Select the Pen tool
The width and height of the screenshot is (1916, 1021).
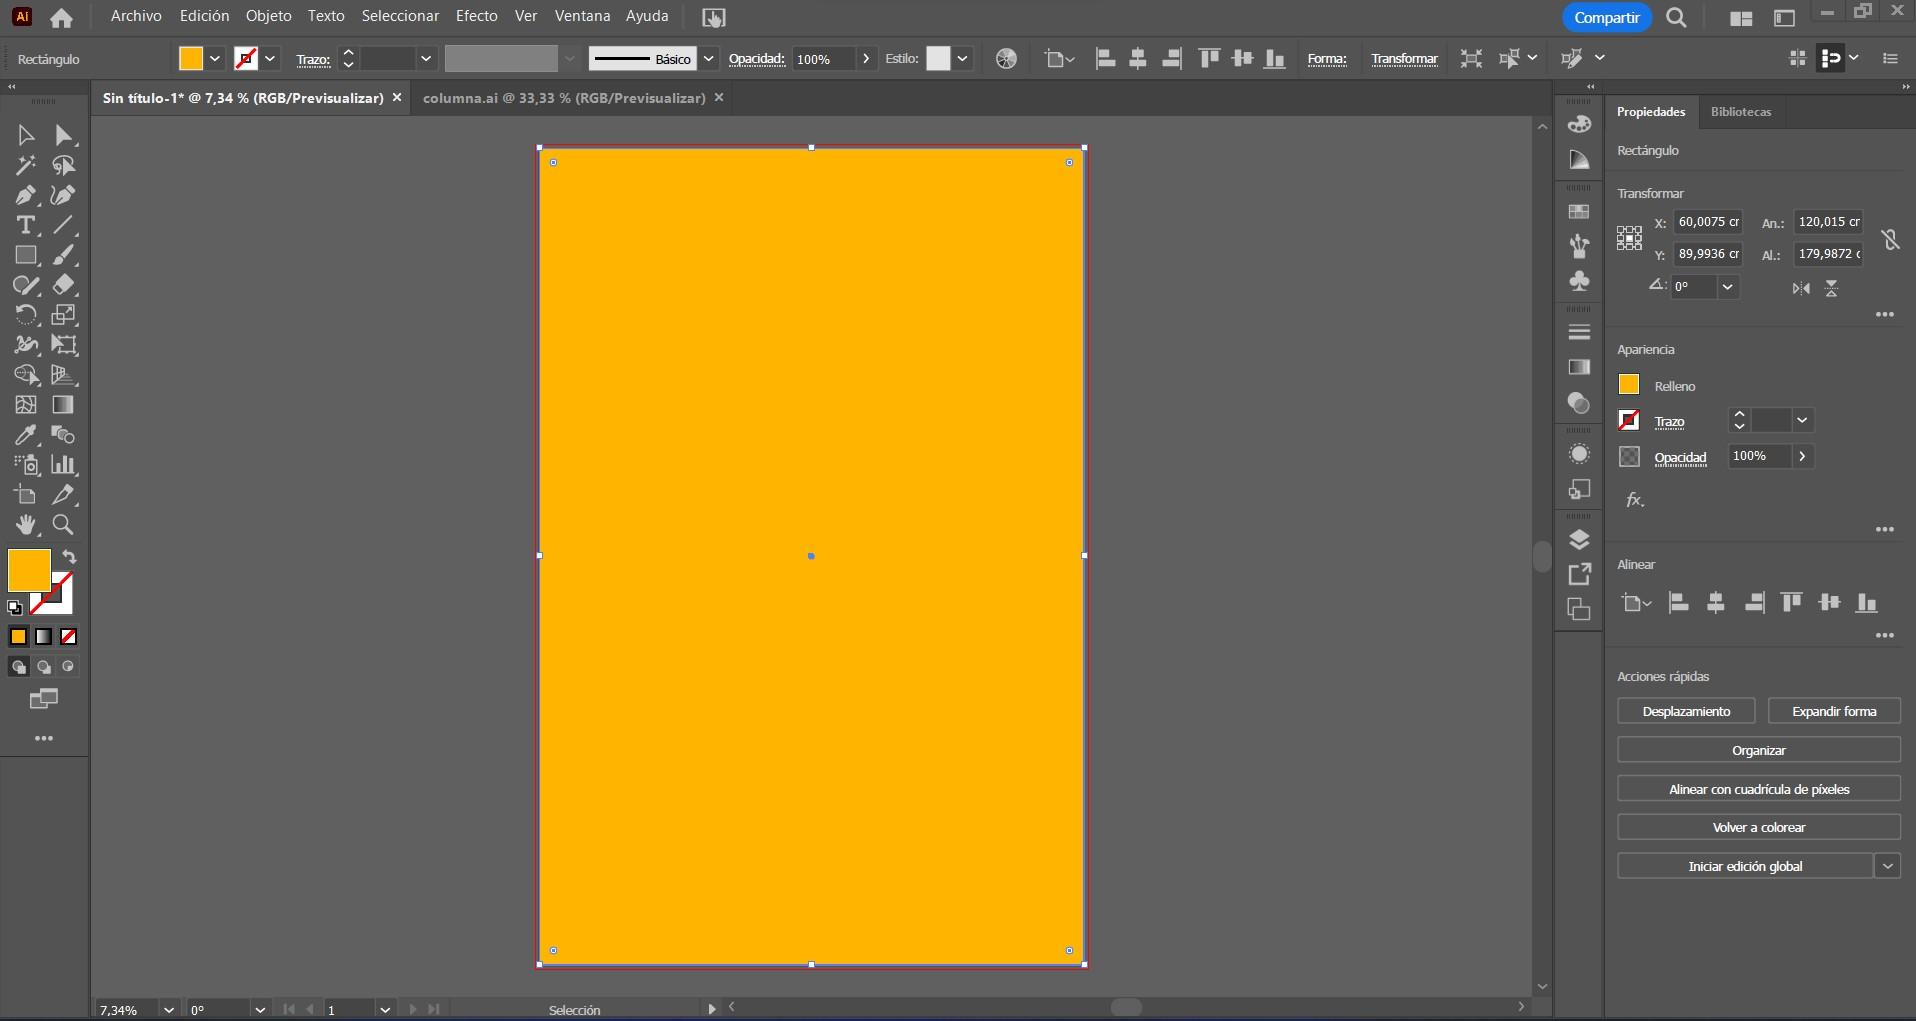(x=26, y=195)
